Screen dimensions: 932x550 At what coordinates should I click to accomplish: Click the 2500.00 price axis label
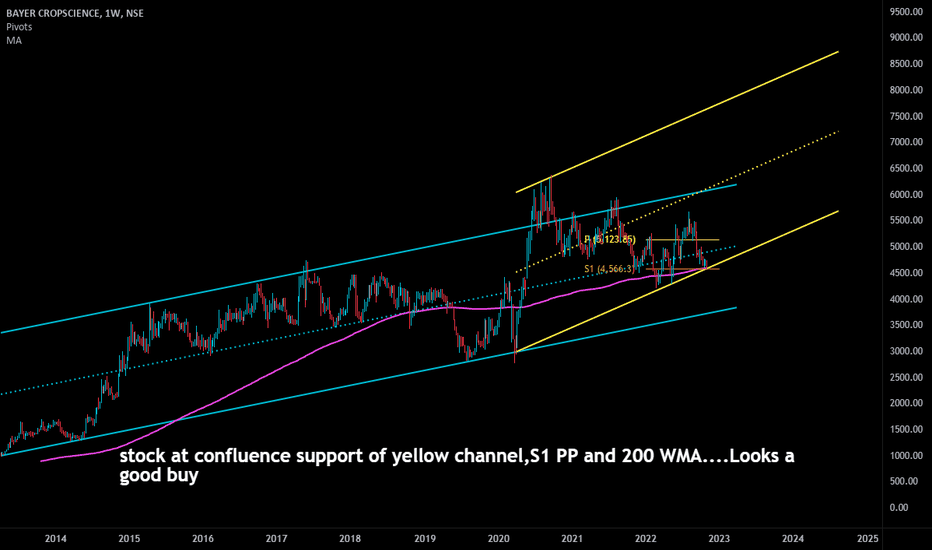coord(906,377)
